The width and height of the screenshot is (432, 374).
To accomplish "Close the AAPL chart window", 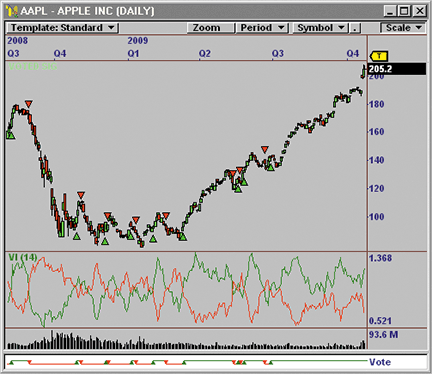I will 420,11.
